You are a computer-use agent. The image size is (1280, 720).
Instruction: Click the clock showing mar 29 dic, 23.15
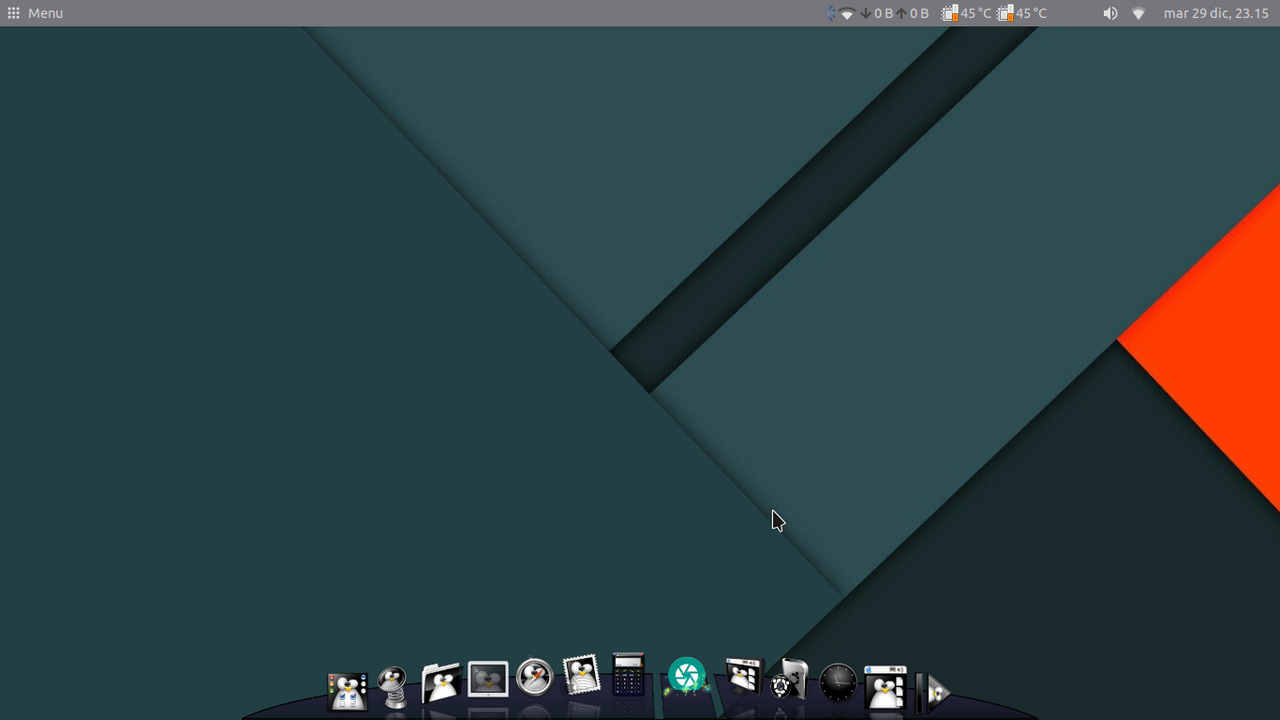click(1216, 13)
